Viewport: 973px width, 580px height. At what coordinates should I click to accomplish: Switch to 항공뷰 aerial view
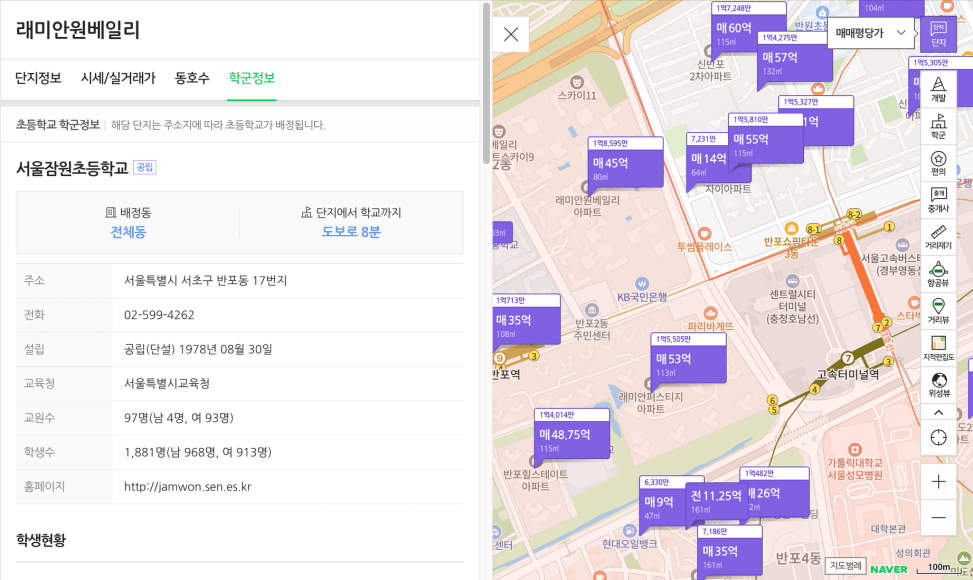tap(938, 274)
